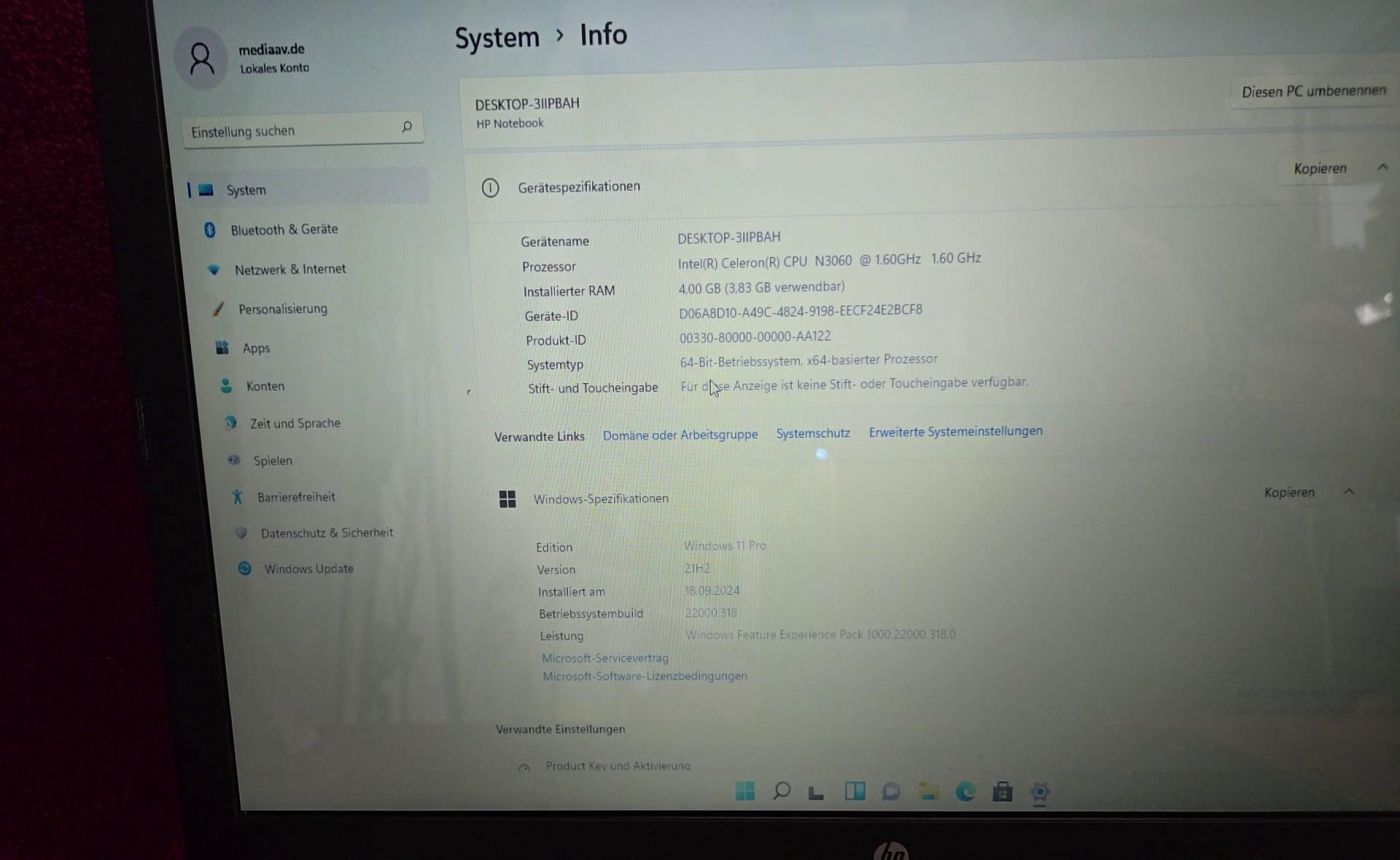The image size is (1400, 860).
Task: Collapse the Gerätespezifikationen section chevron
Action: coord(1382,167)
